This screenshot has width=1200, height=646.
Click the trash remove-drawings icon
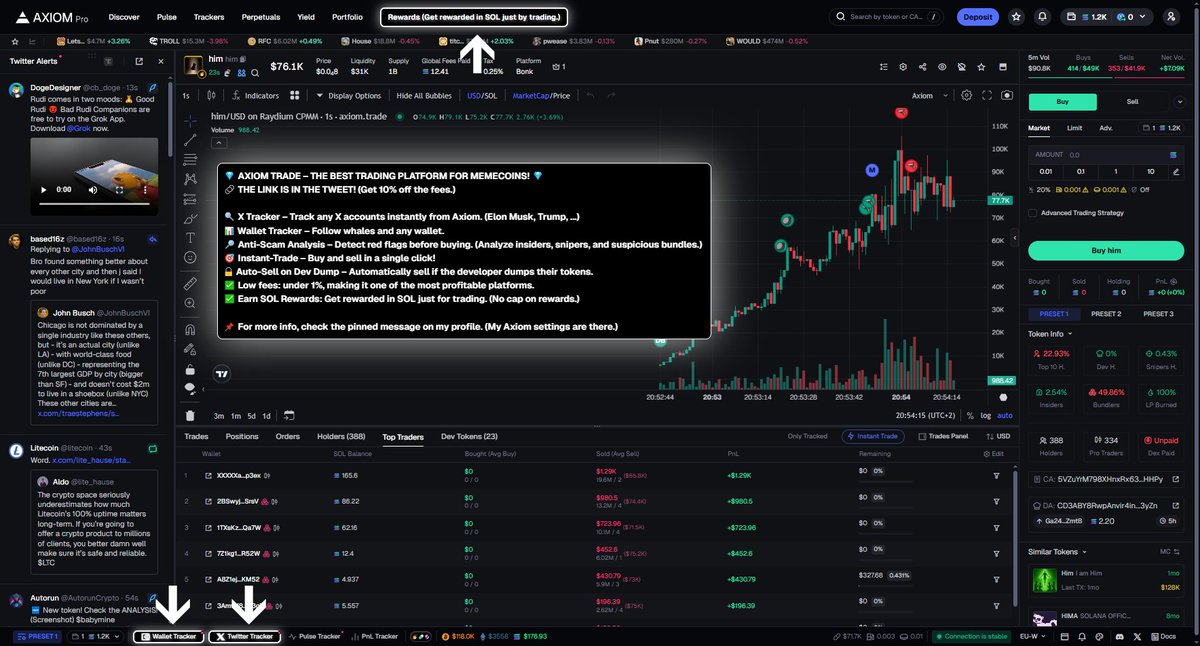pyautogui.click(x=190, y=415)
